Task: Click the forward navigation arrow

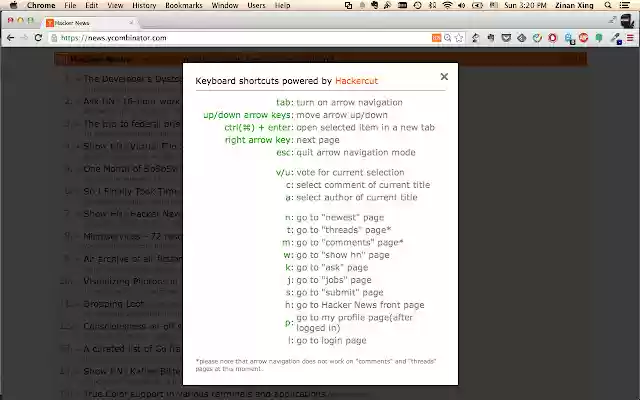Action: (24, 38)
